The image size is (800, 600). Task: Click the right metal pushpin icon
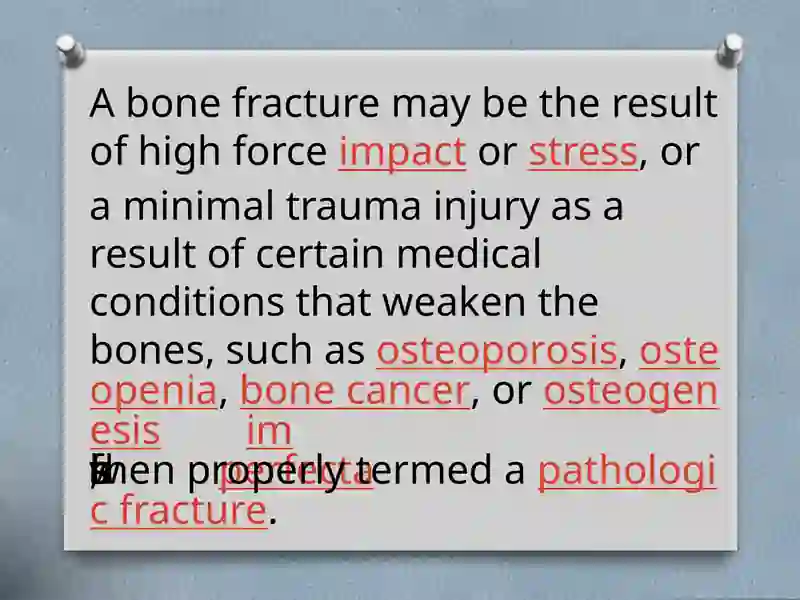(730, 50)
